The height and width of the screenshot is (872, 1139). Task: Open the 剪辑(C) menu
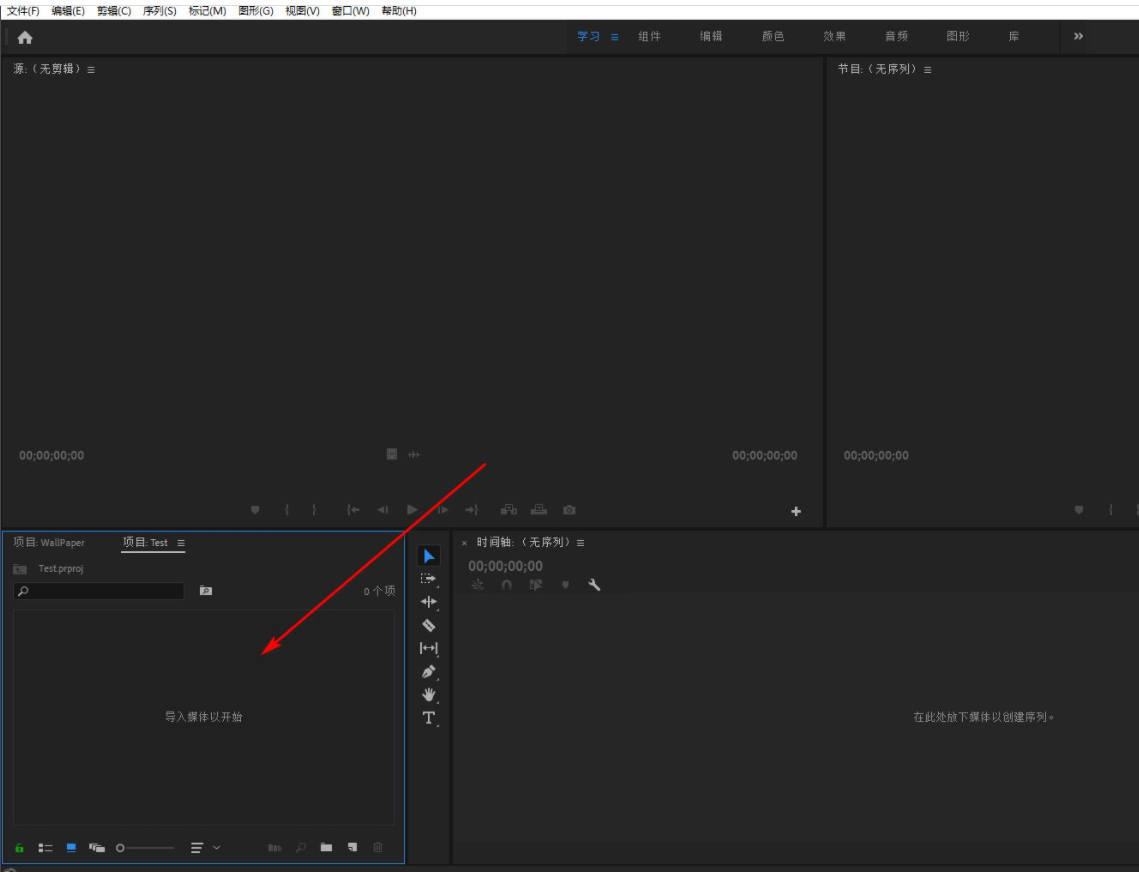tap(114, 11)
